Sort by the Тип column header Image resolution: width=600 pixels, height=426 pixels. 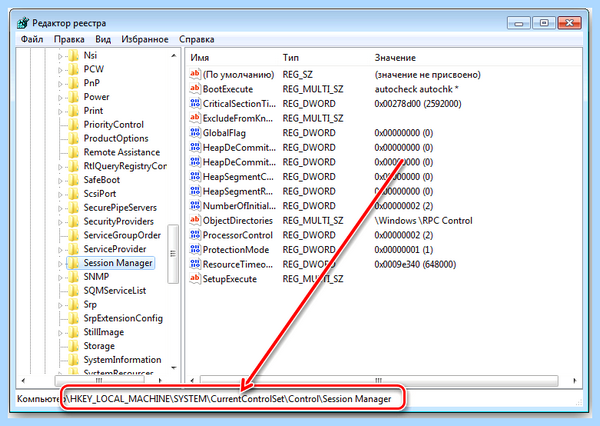pyautogui.click(x=291, y=58)
